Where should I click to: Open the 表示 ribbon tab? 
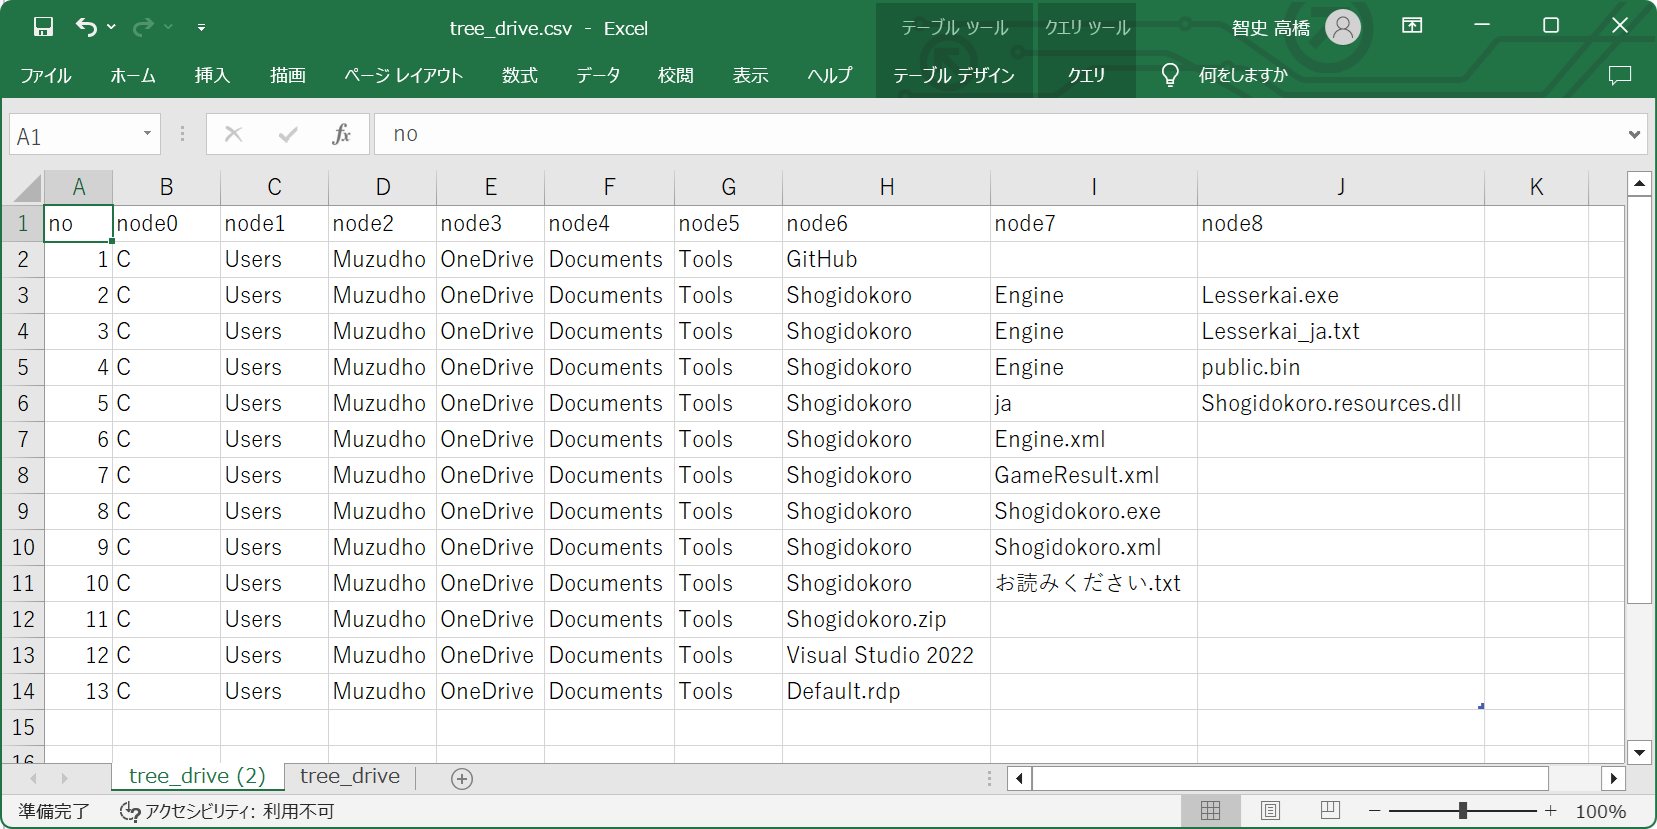click(x=750, y=75)
